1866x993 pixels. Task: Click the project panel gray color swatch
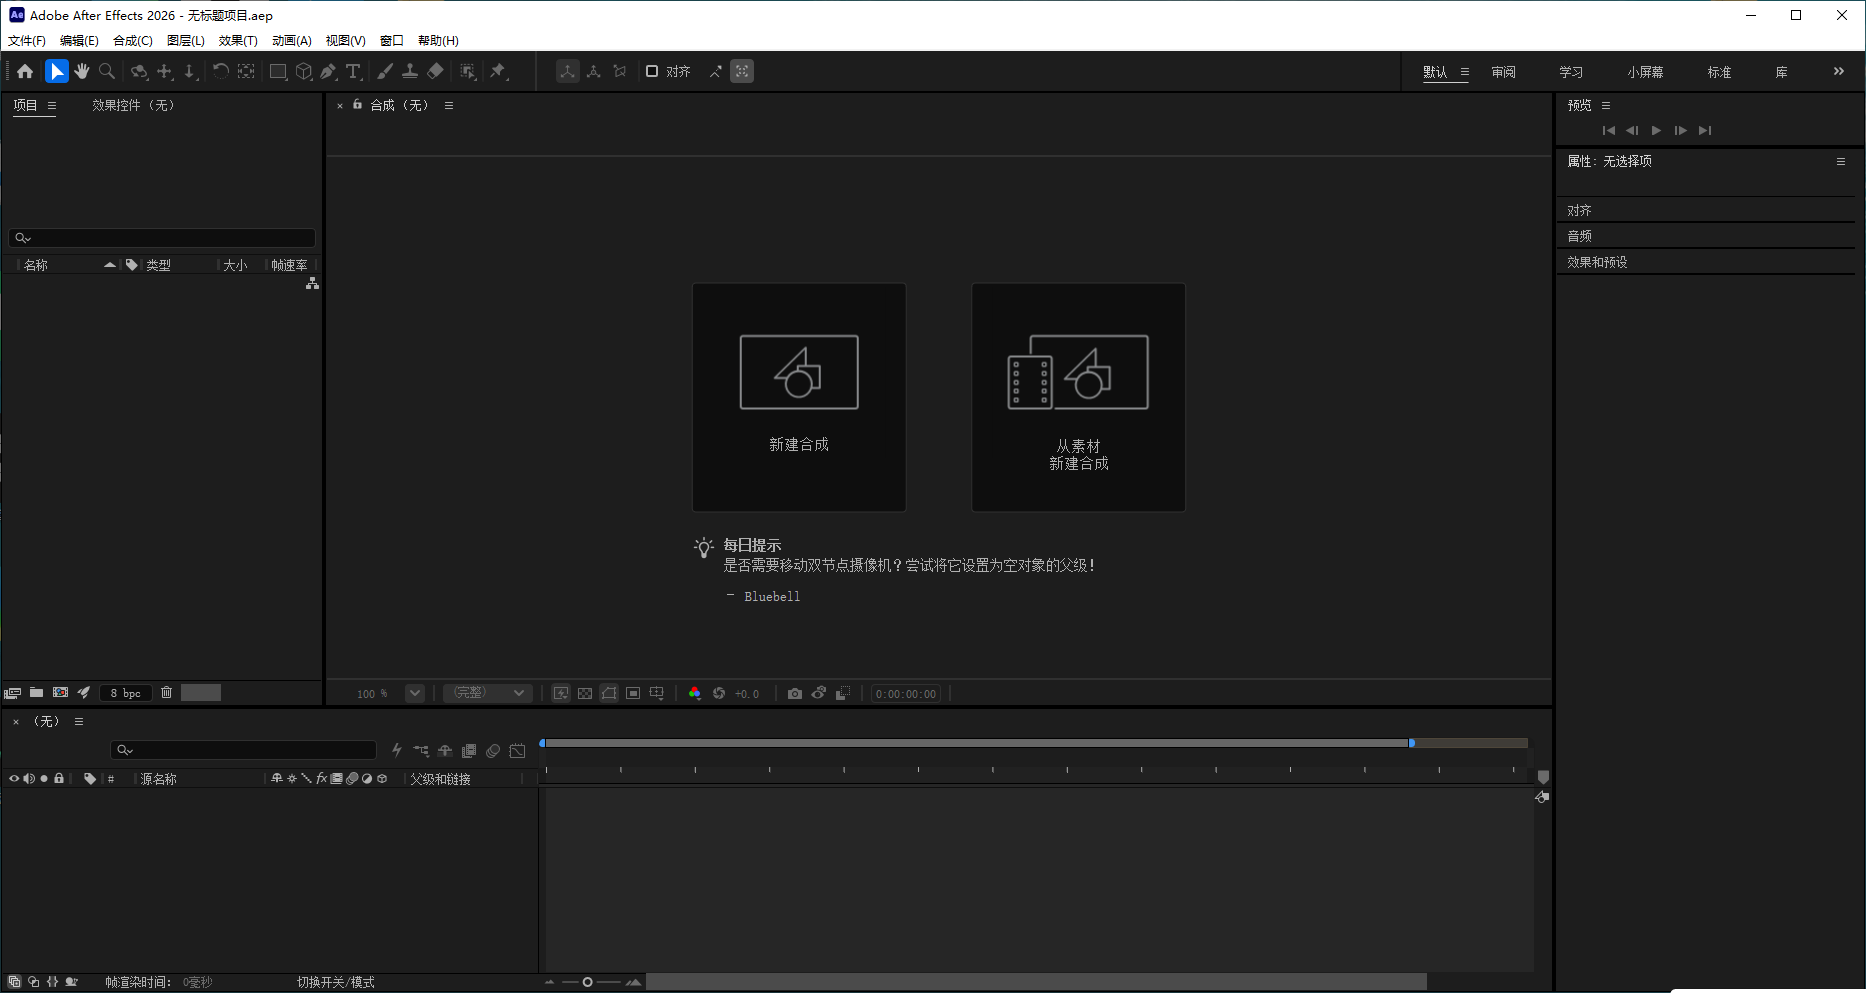click(200, 693)
